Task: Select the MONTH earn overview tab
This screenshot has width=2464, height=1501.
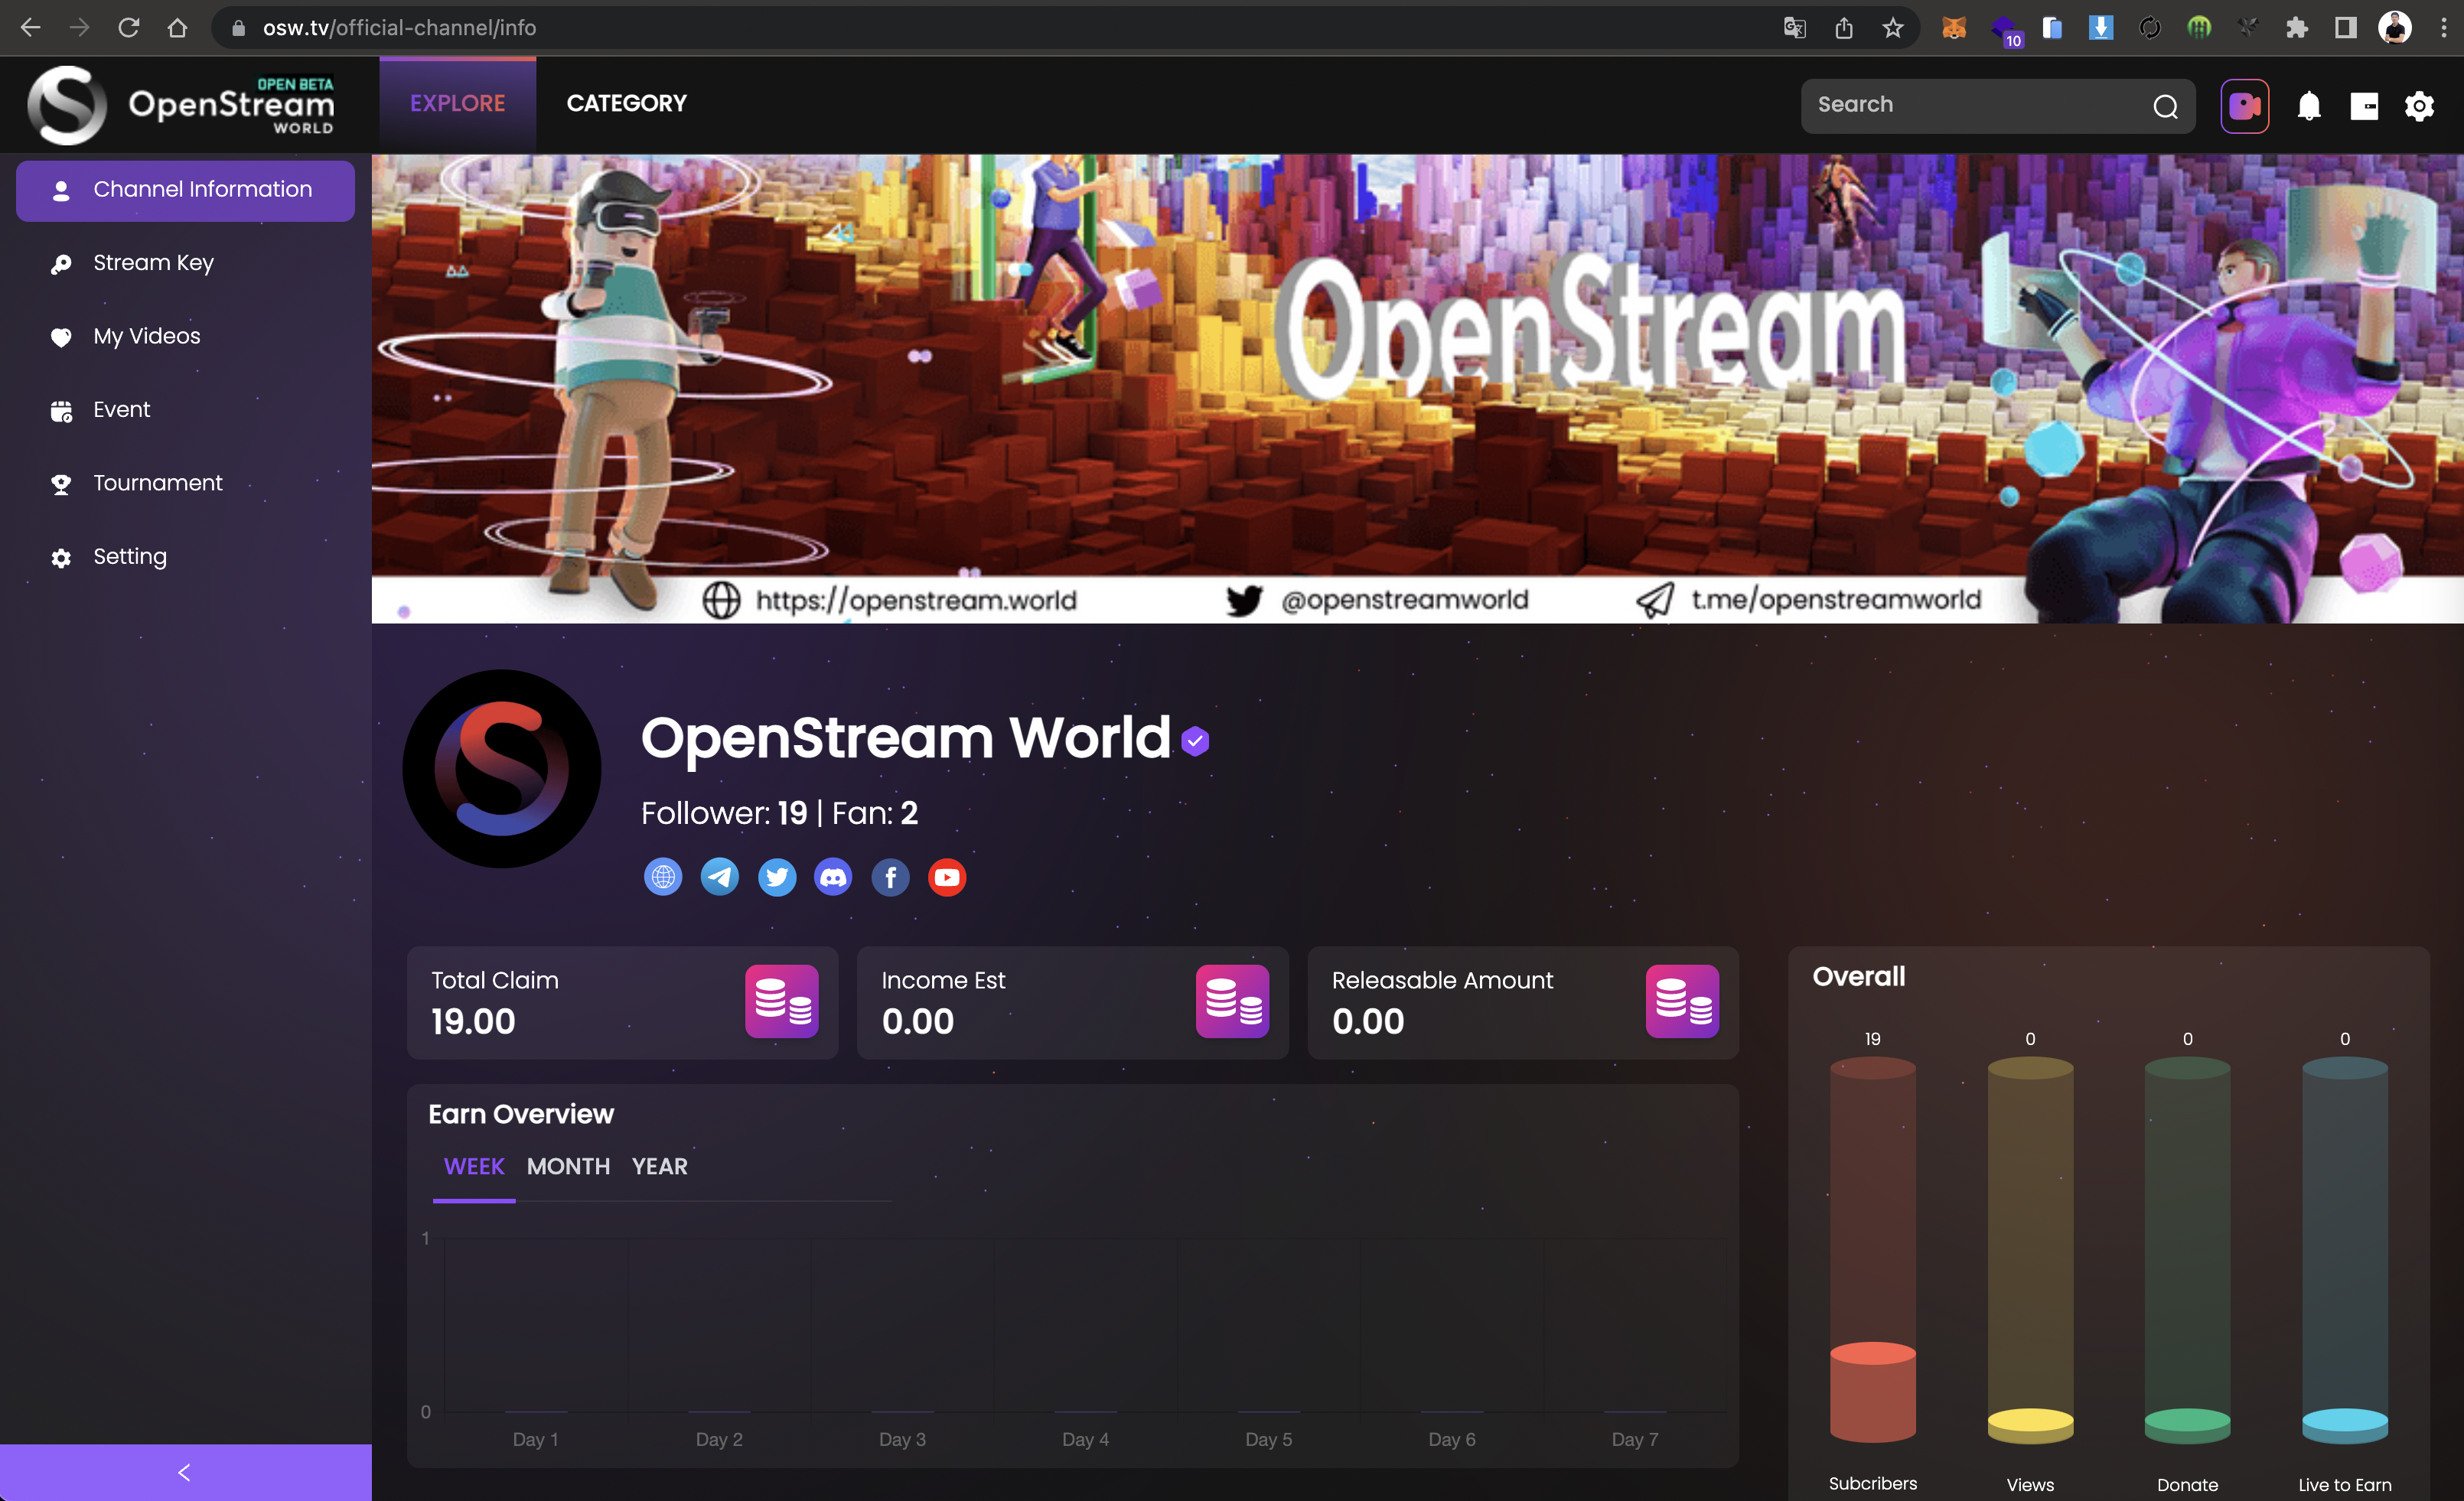Action: pos(568,1166)
